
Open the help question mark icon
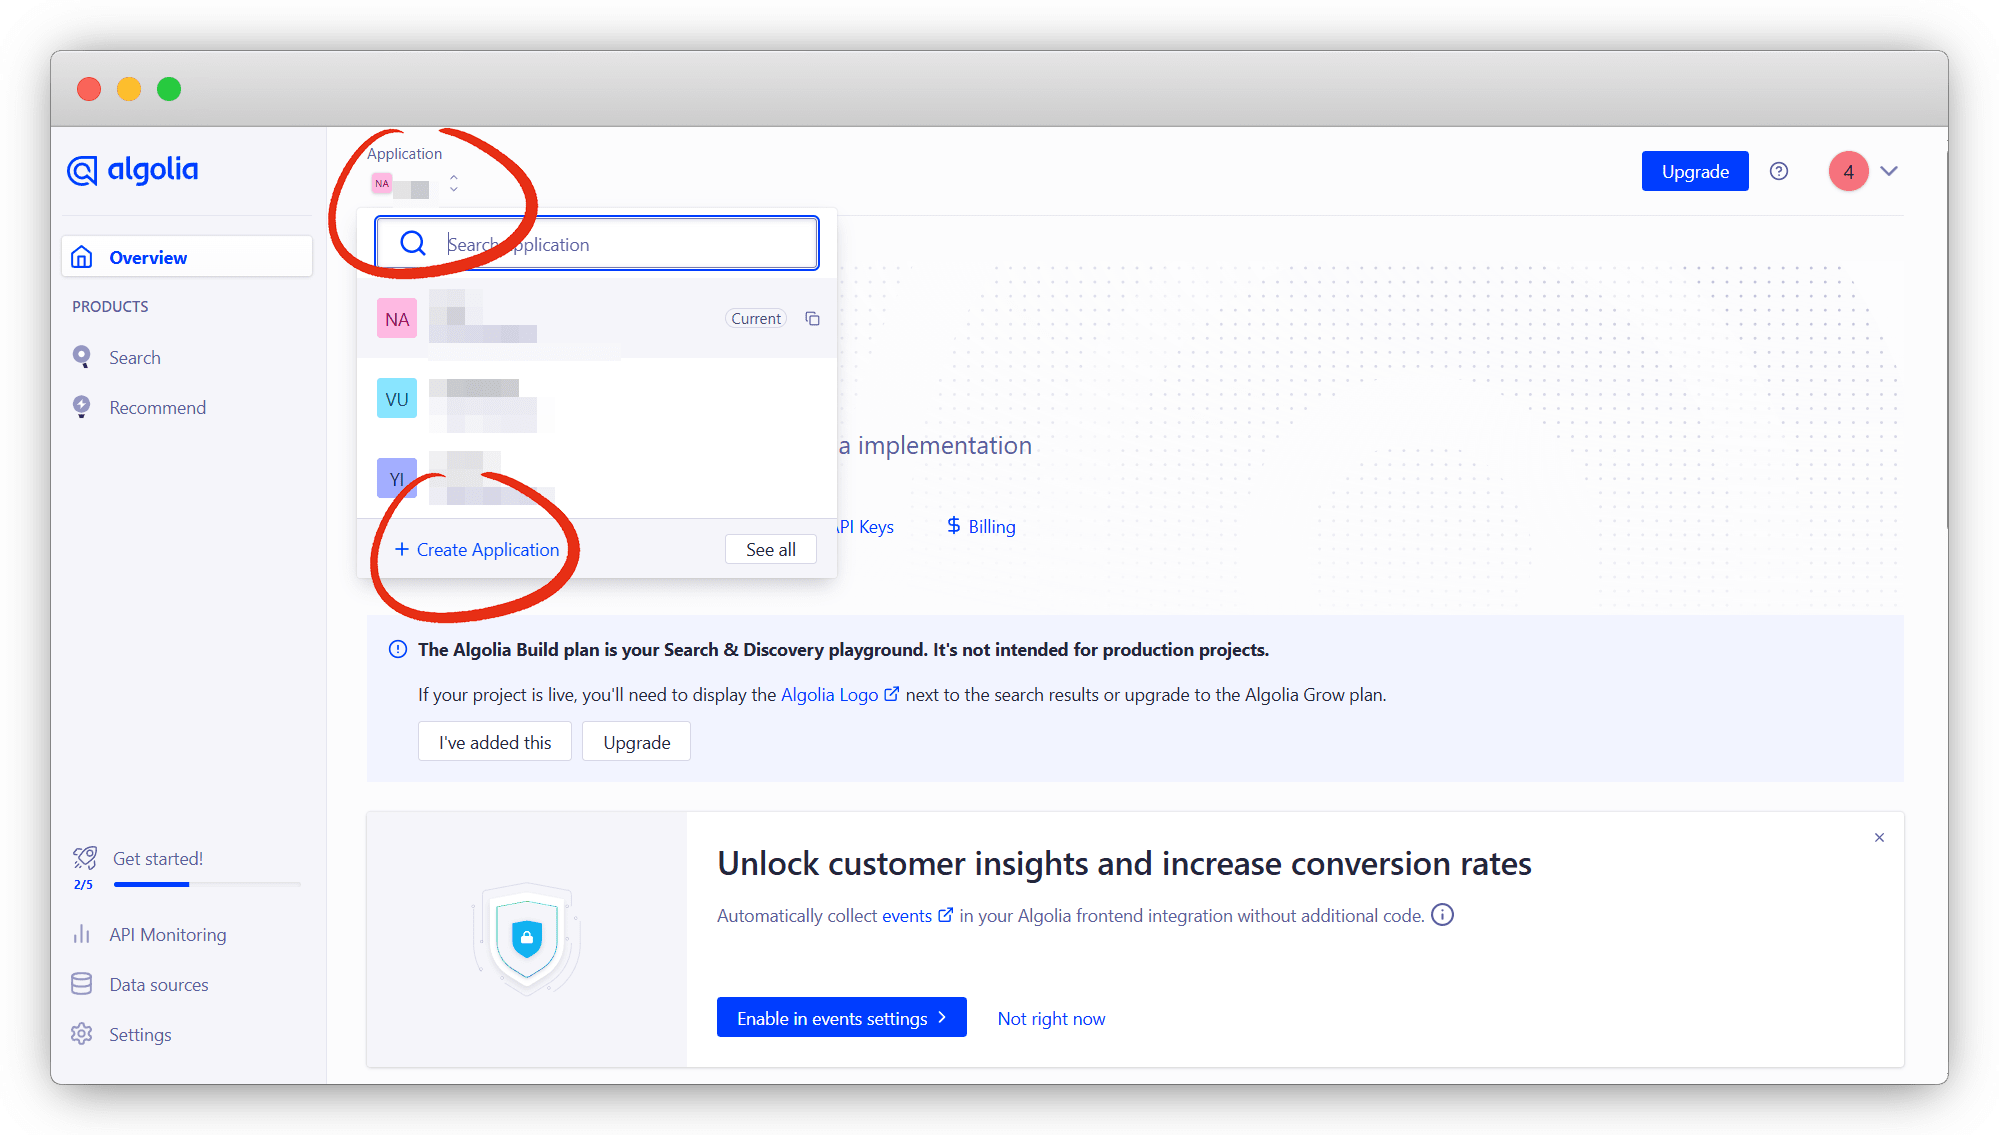(x=1778, y=171)
